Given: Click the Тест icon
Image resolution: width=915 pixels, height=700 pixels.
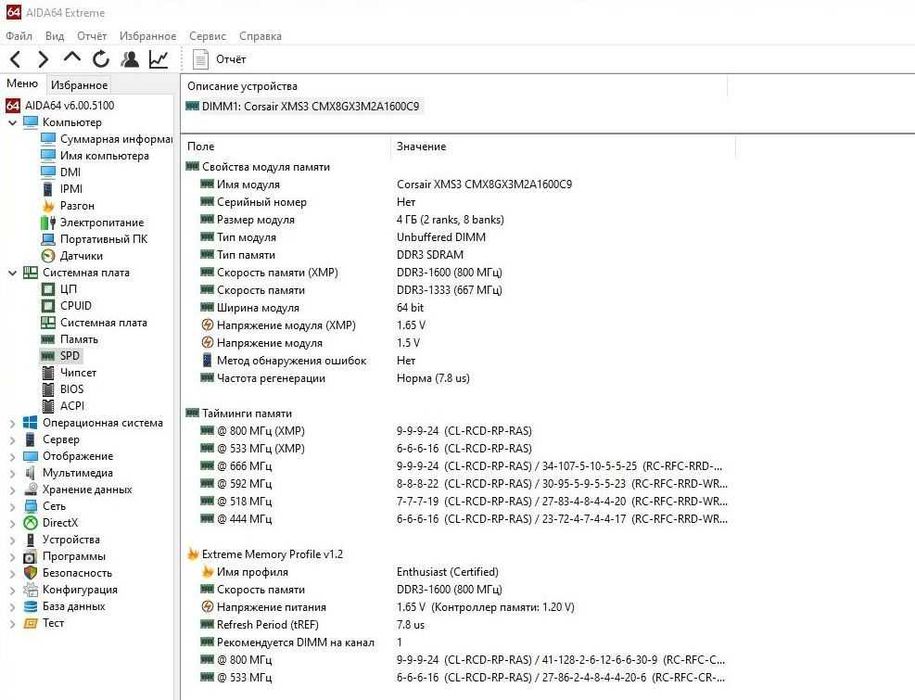Looking at the screenshot, I should 30,624.
